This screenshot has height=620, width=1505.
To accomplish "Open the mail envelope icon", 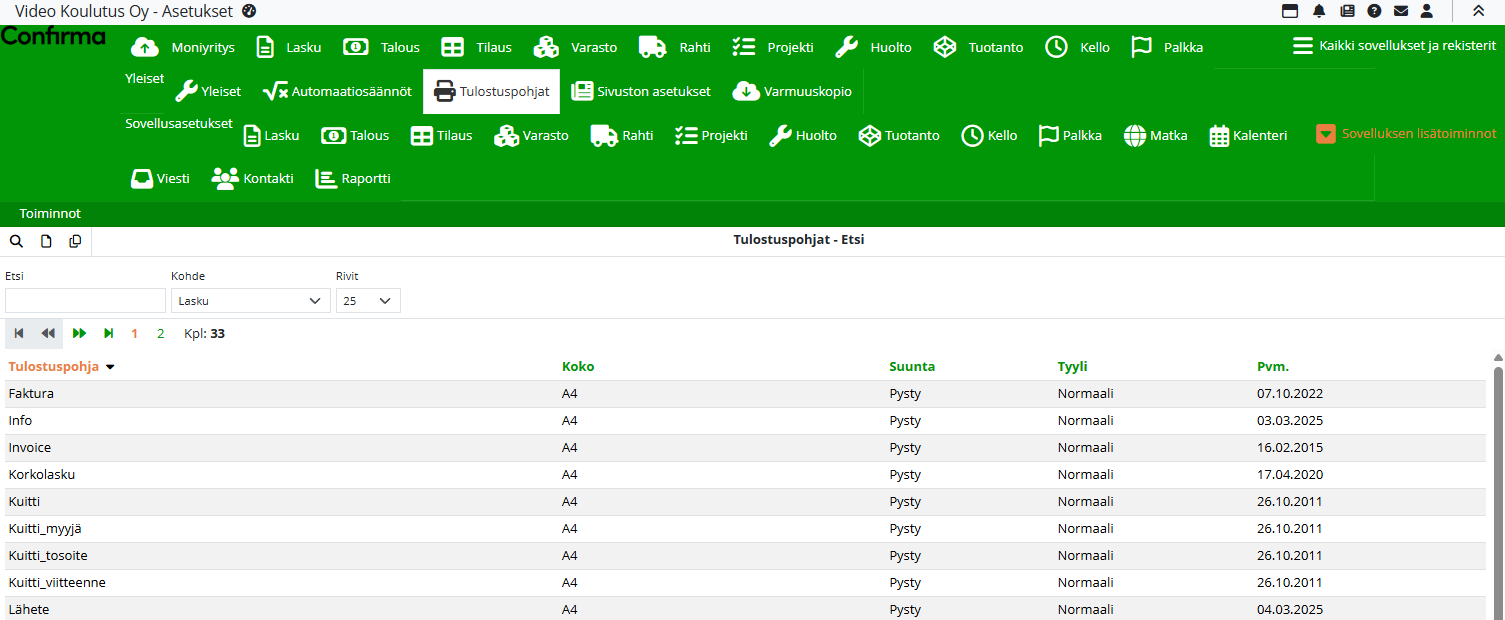I will coord(1401,11).
